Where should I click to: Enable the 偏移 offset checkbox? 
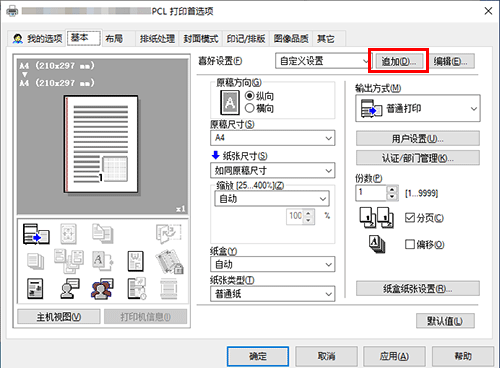[x=410, y=244]
